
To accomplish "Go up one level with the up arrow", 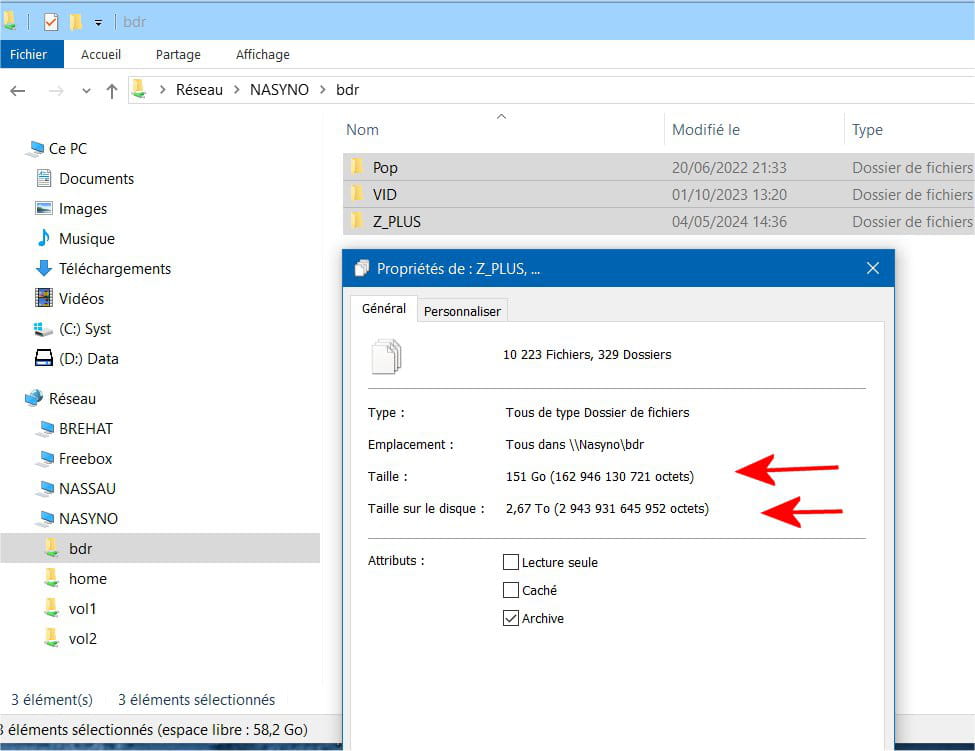I will [112, 91].
